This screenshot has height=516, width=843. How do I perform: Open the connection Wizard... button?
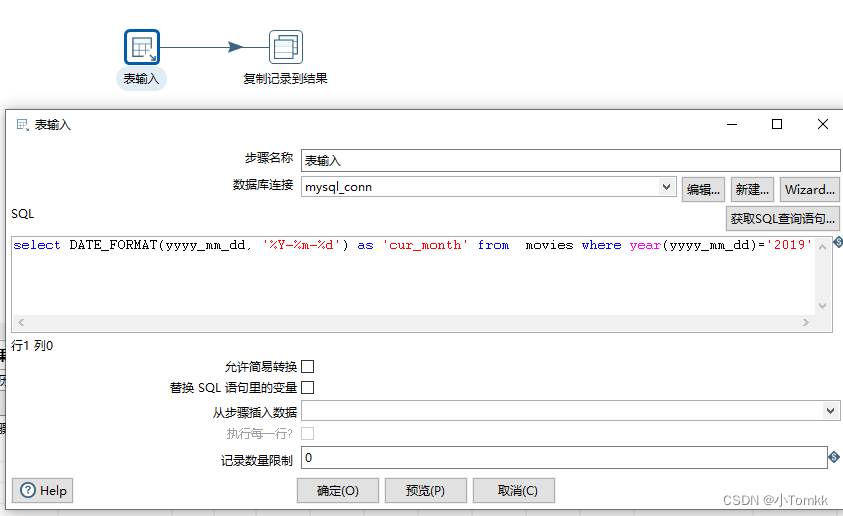click(x=810, y=190)
